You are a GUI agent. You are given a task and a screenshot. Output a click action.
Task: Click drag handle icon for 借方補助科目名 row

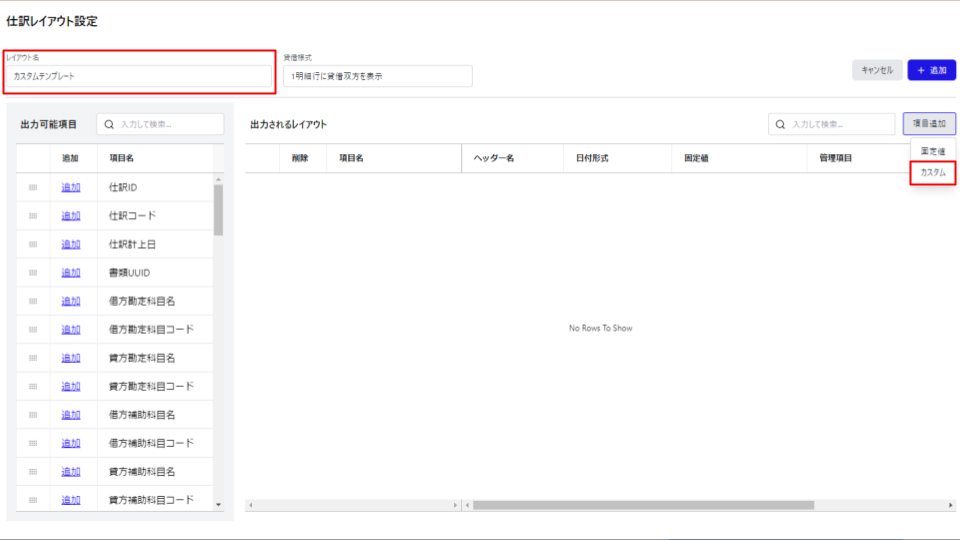(x=33, y=415)
